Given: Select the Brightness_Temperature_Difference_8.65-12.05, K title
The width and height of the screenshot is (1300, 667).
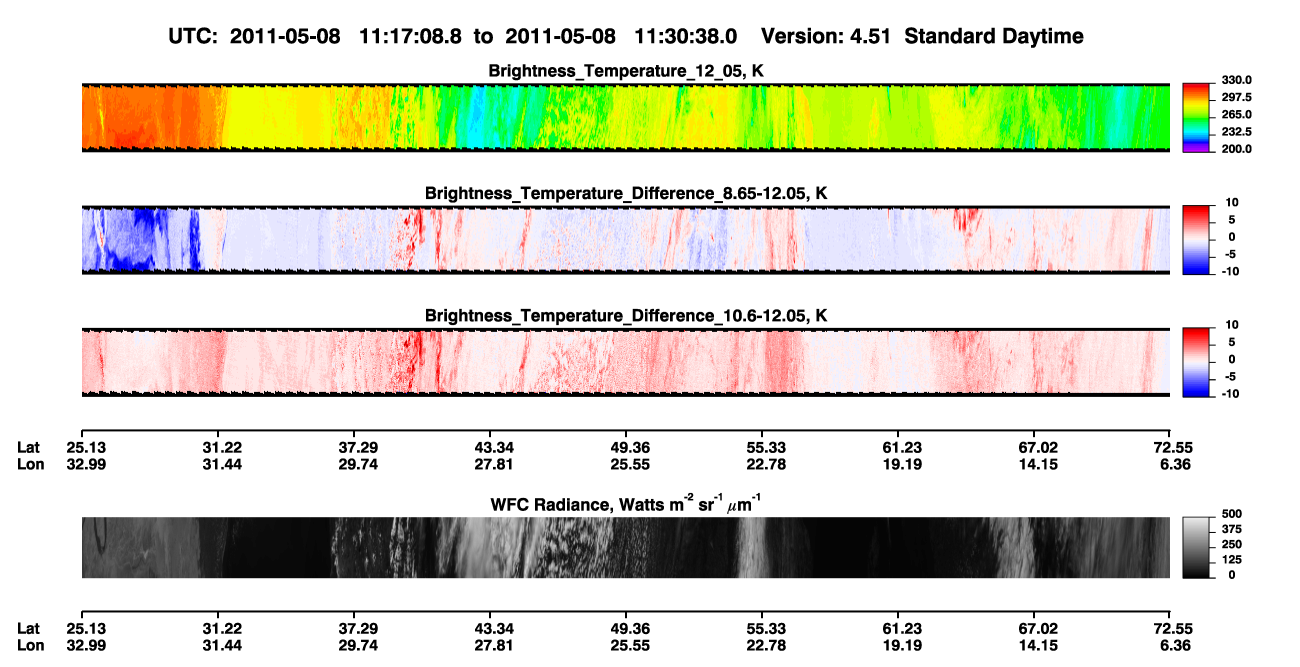Looking at the screenshot, I should [x=626, y=193].
